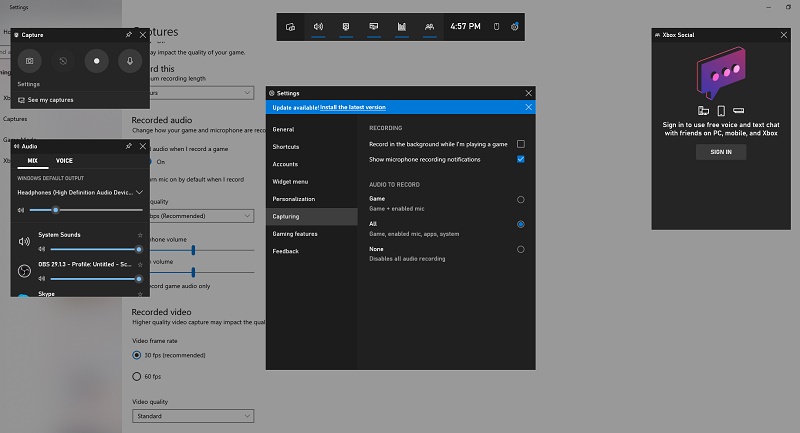The height and width of the screenshot is (433, 800).
Task: Click the mouse click-through icon in Game Bar
Action: click(x=496, y=27)
